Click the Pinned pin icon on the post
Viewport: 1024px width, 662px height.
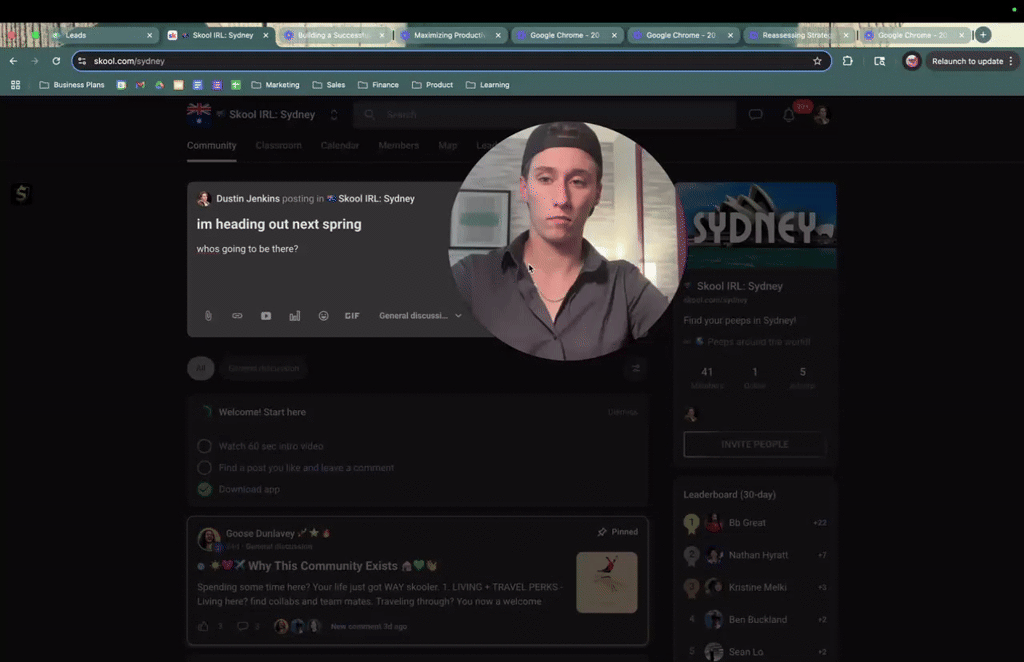[601, 532]
